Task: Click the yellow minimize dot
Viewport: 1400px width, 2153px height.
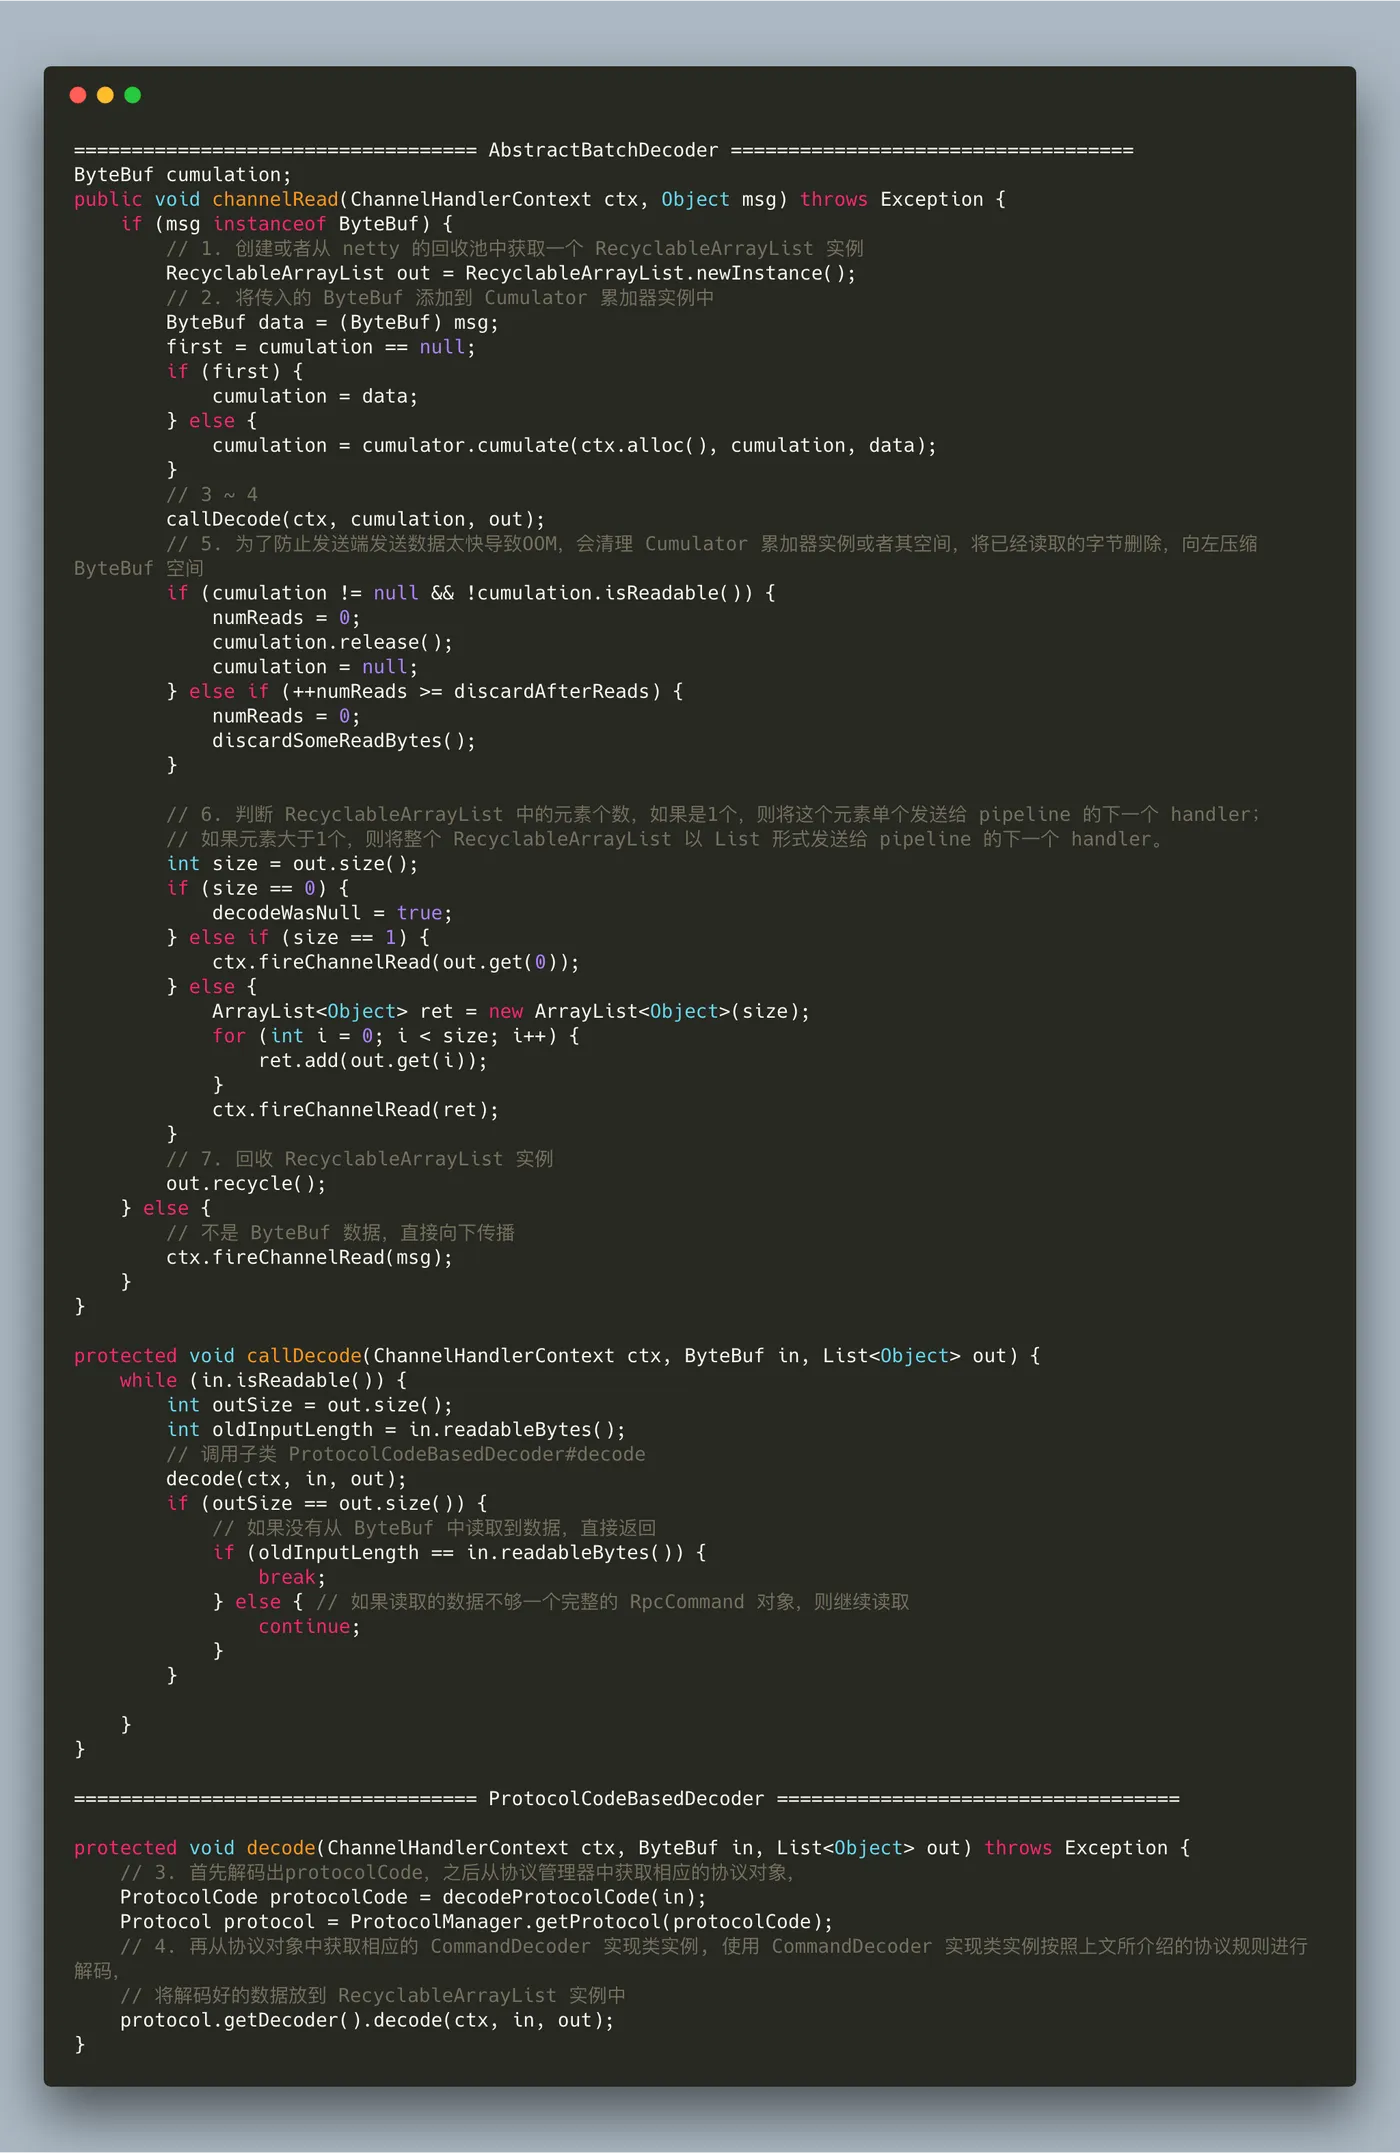Action: pos(105,95)
